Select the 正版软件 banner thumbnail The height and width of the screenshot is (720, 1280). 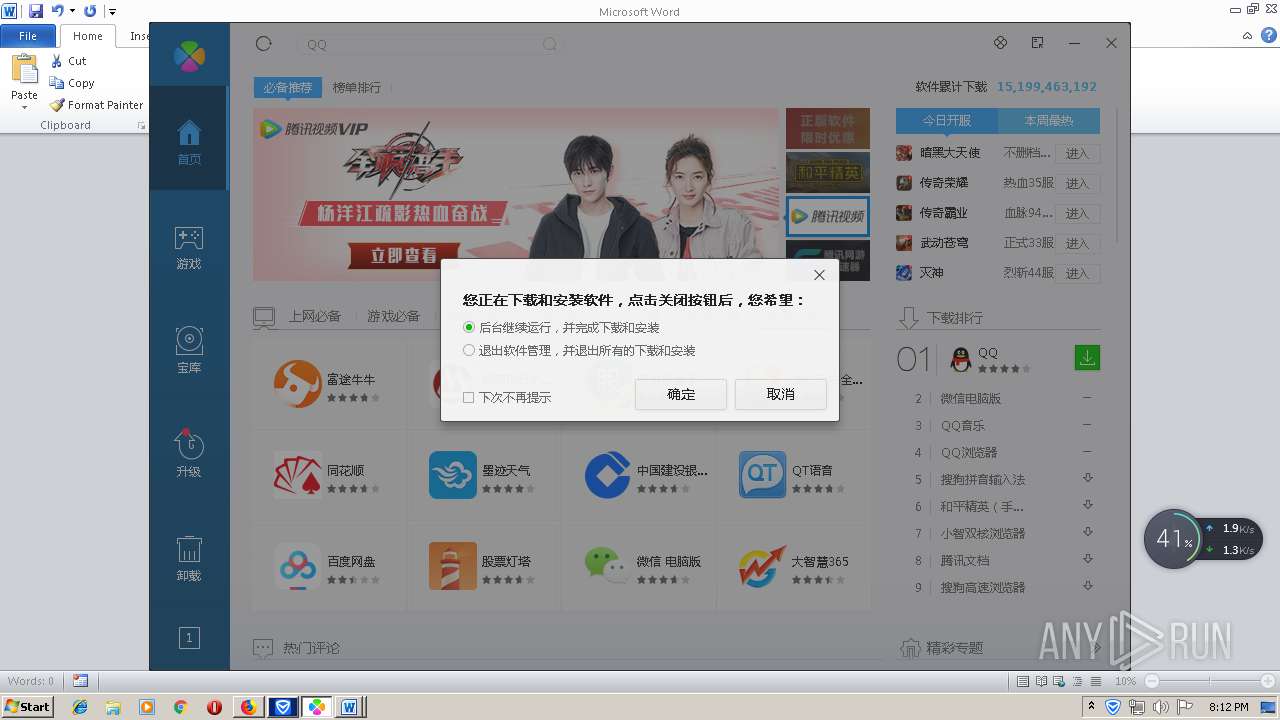pyautogui.click(x=828, y=128)
